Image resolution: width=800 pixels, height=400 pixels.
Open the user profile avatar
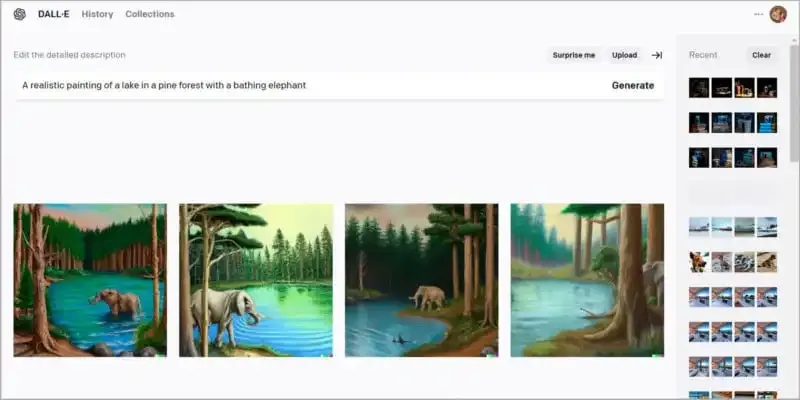pyautogui.click(x=778, y=14)
